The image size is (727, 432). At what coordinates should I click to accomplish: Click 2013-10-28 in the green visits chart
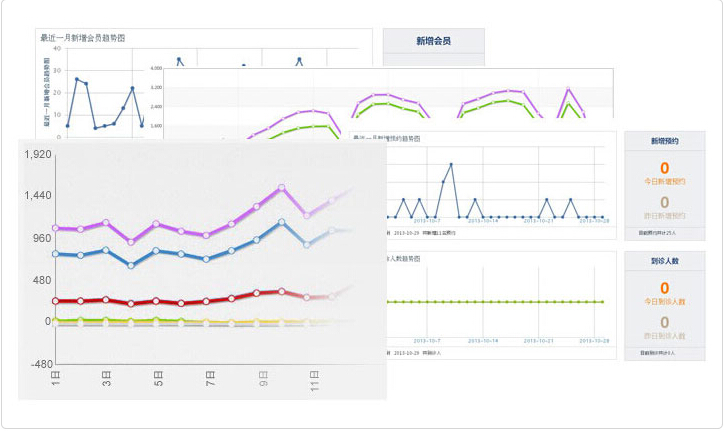[594, 341]
